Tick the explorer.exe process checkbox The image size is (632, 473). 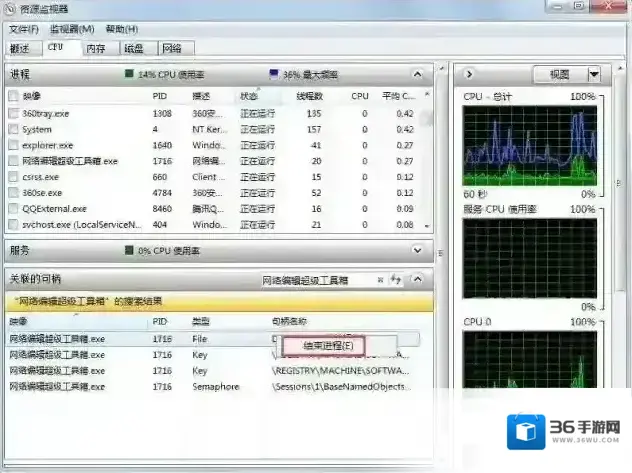[13, 145]
